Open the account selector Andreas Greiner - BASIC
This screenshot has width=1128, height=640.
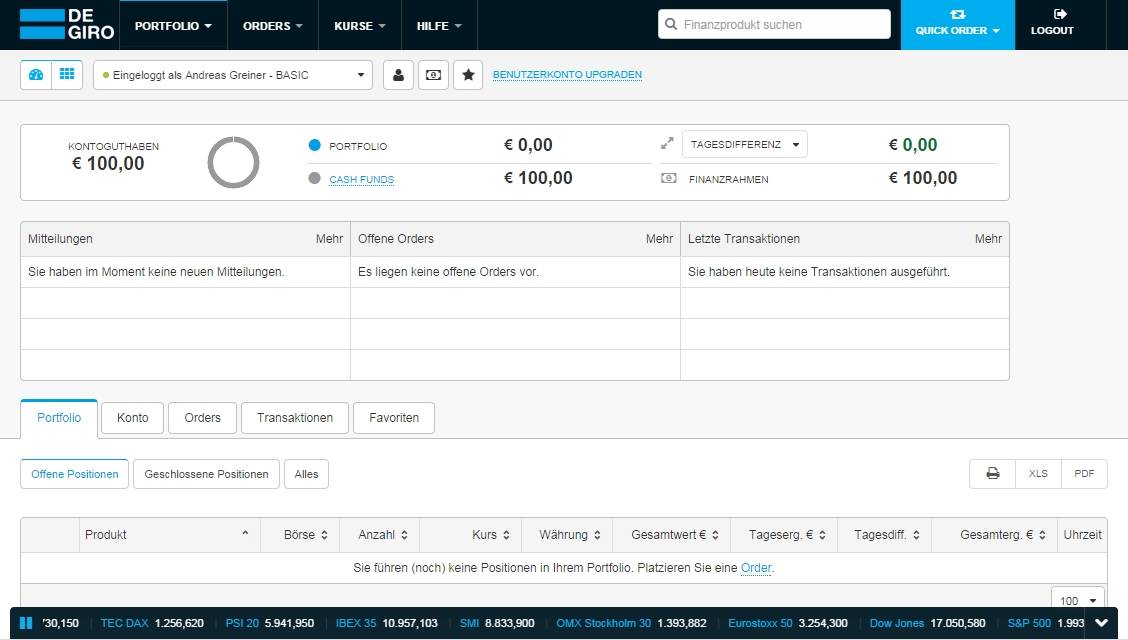point(233,75)
